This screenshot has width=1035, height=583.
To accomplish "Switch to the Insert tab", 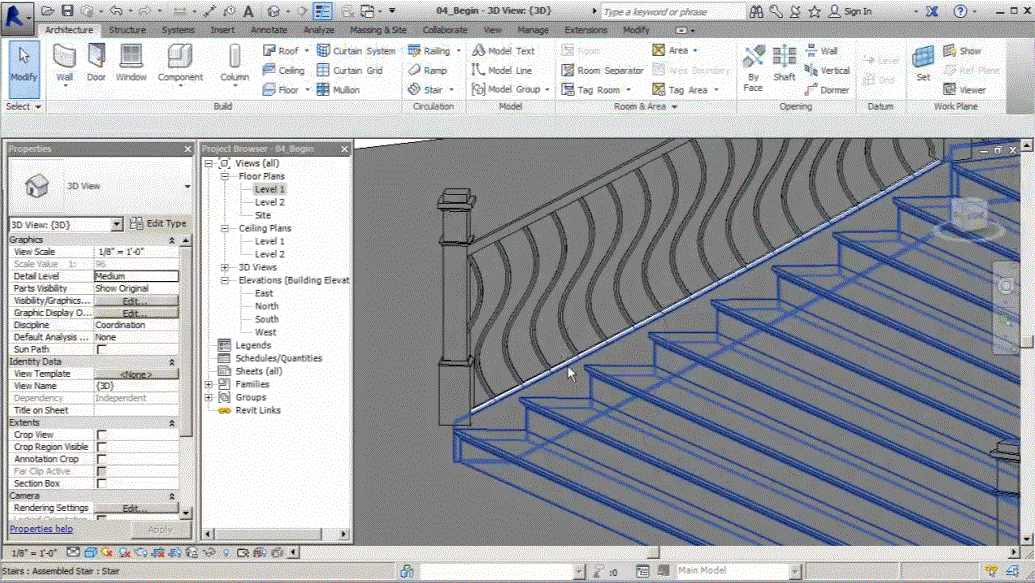I will 222,30.
